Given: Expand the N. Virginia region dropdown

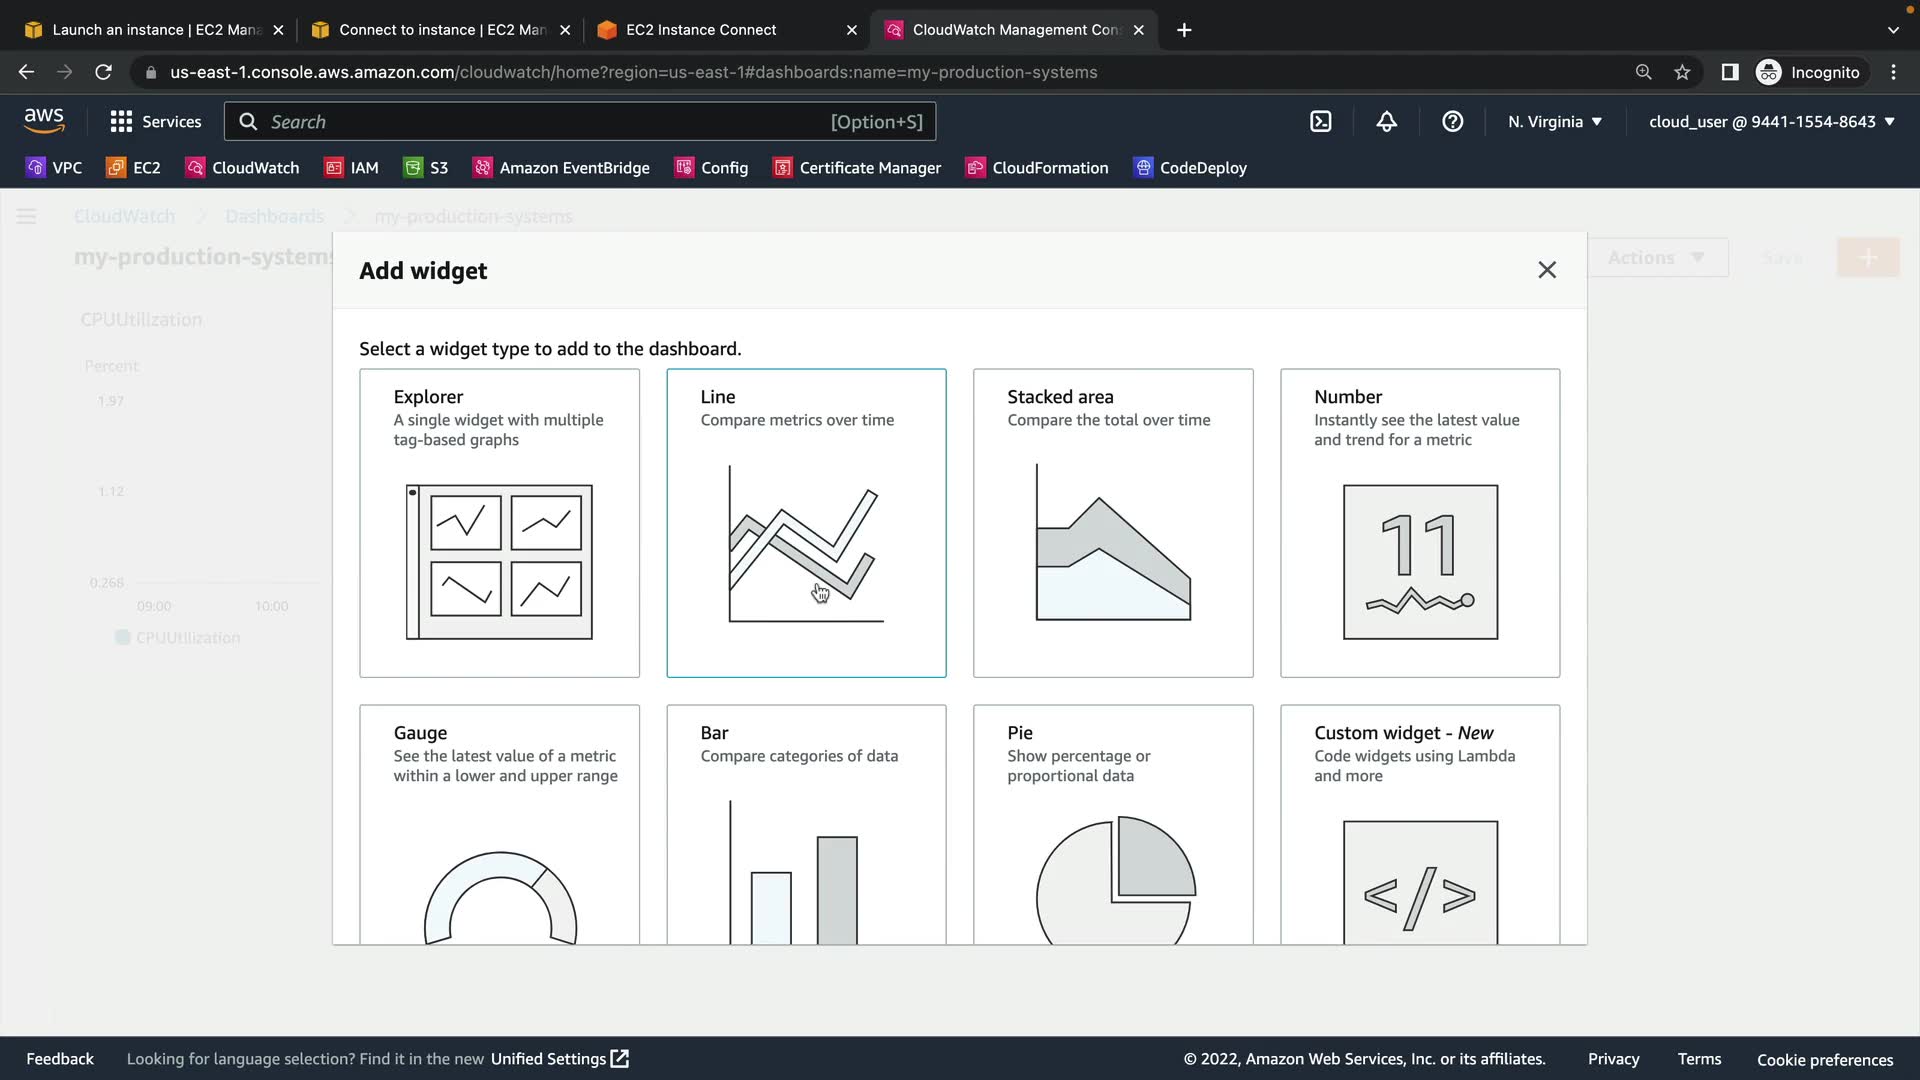Looking at the screenshot, I should (x=1555, y=122).
